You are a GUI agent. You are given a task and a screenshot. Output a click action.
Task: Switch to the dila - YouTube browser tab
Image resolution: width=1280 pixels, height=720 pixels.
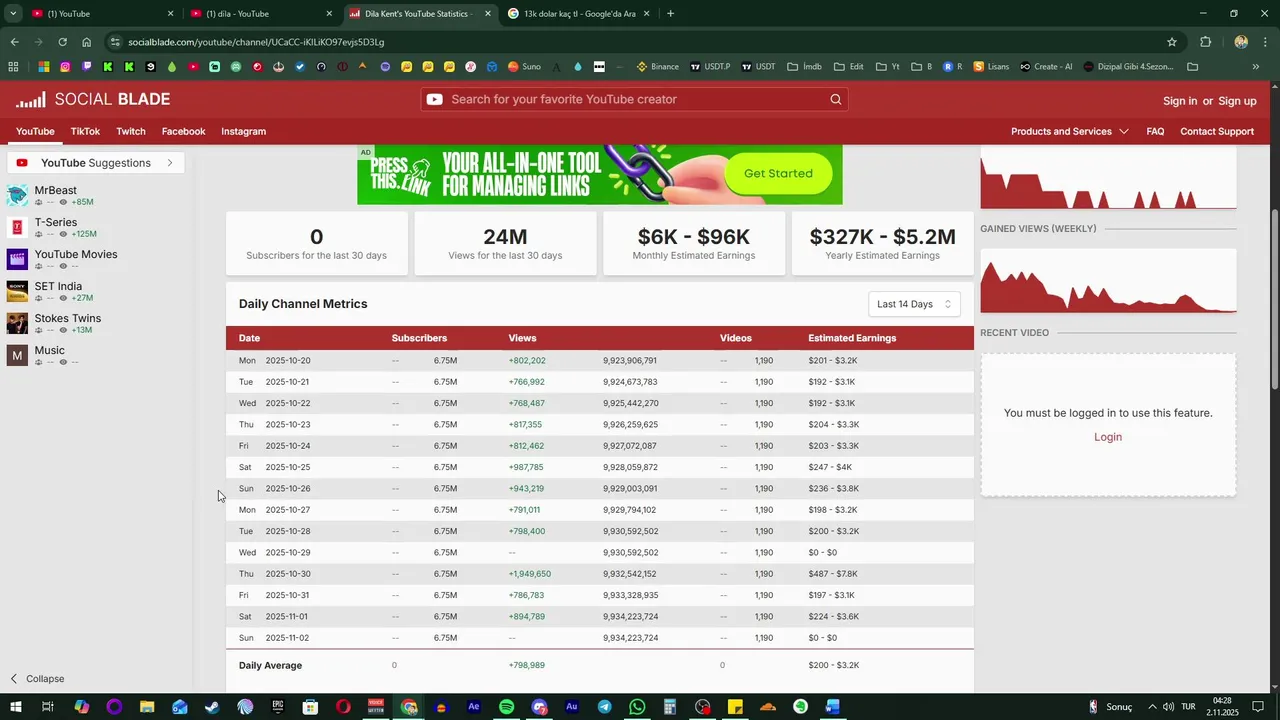coord(261,14)
